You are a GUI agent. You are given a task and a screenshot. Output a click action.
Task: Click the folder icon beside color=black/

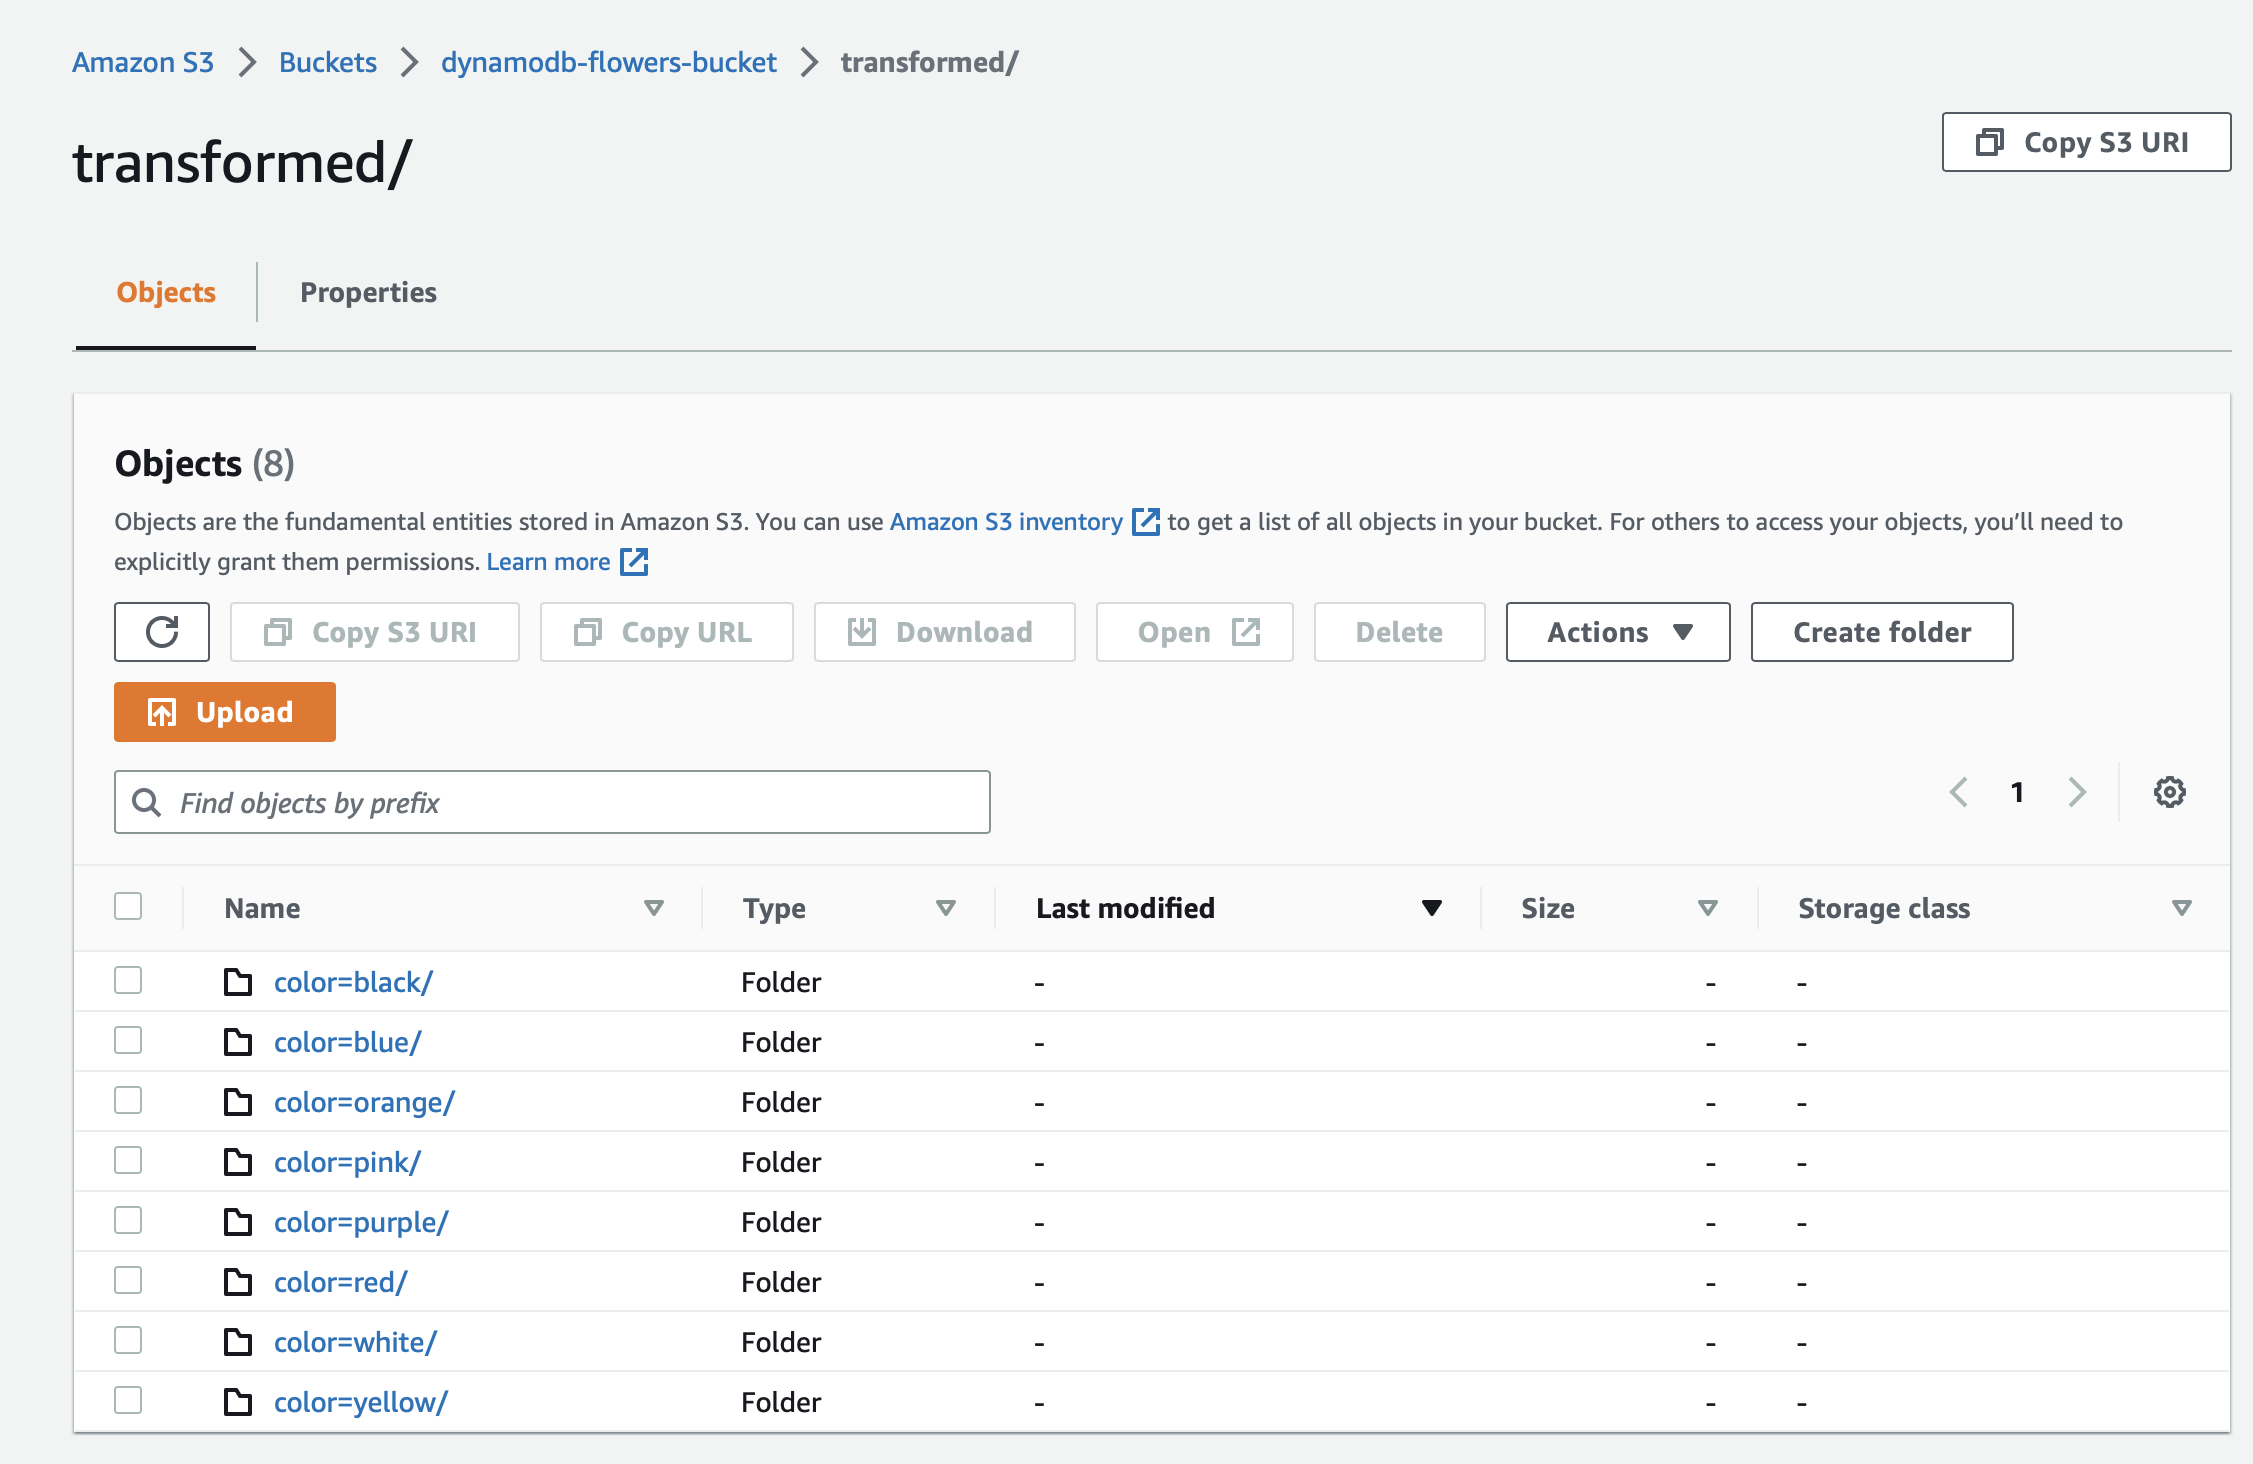pyautogui.click(x=238, y=982)
